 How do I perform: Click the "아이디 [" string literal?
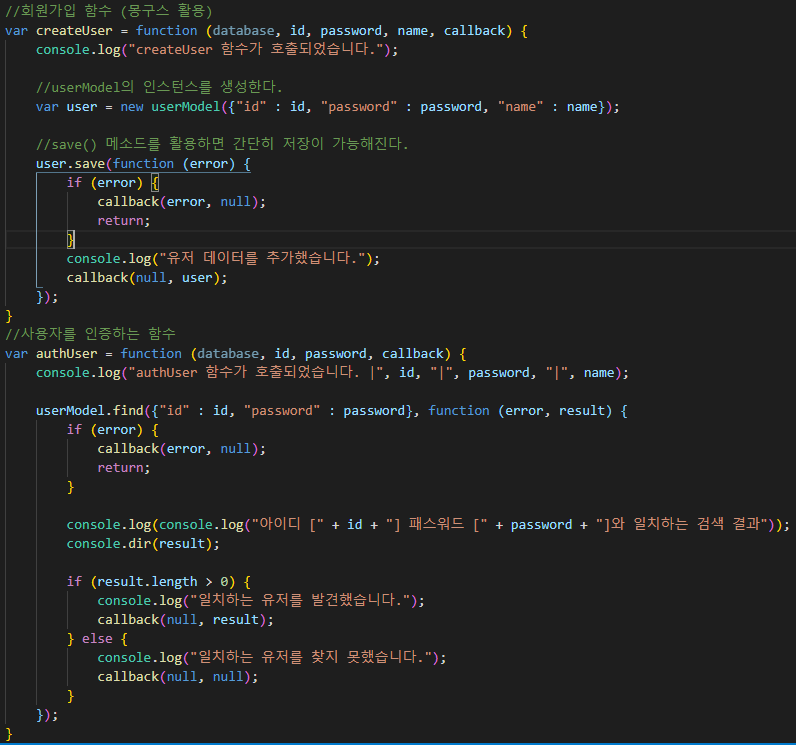287,525
